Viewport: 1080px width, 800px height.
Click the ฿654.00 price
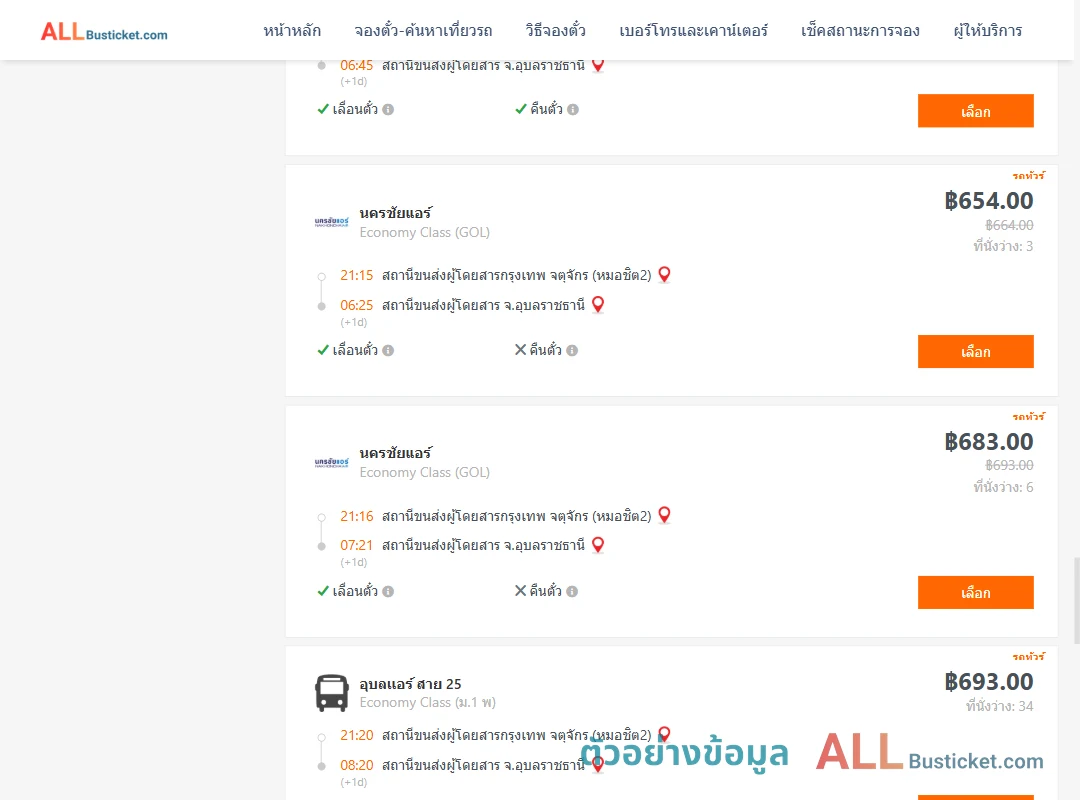[x=988, y=201]
